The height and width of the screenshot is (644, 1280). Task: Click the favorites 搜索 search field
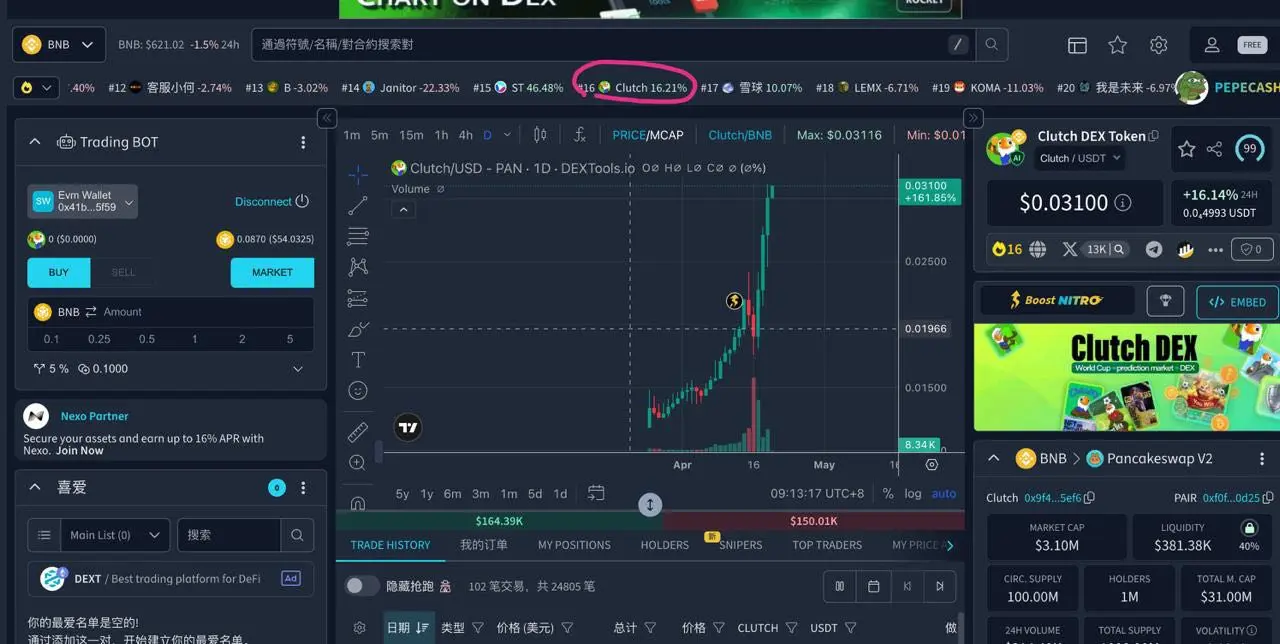pos(229,535)
